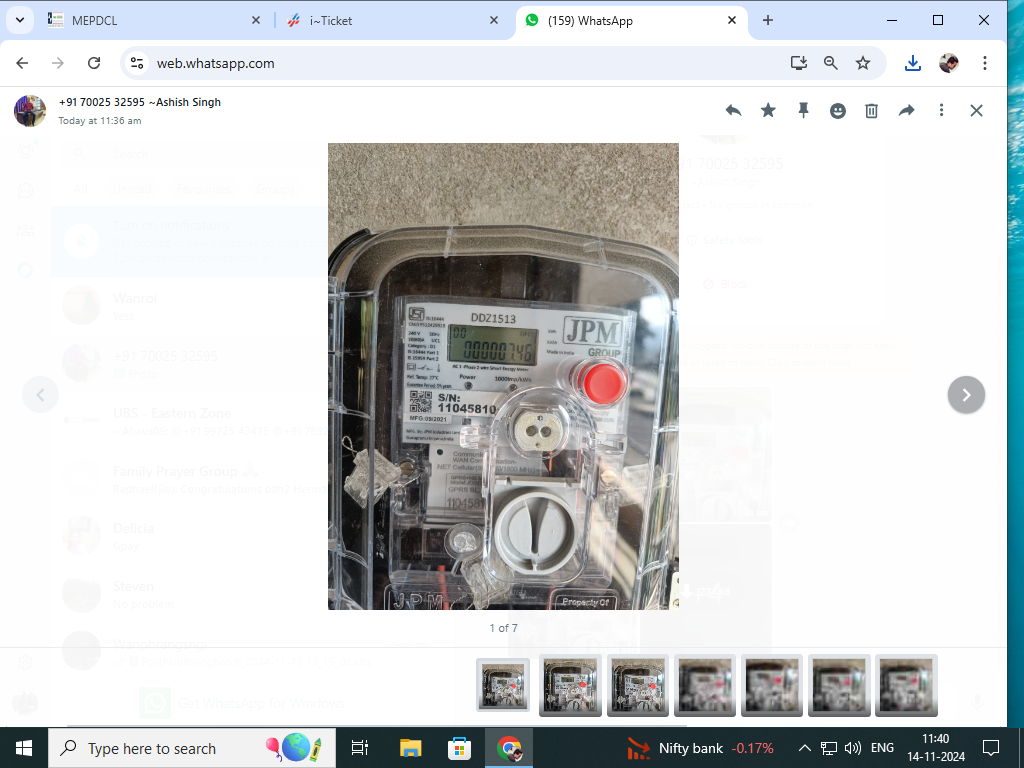Select the fourth thumbnail in the strip

(705, 685)
